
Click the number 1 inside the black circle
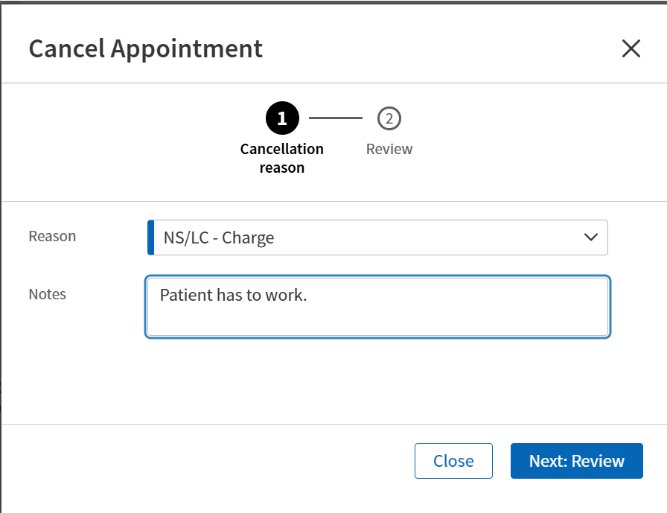[282, 119]
